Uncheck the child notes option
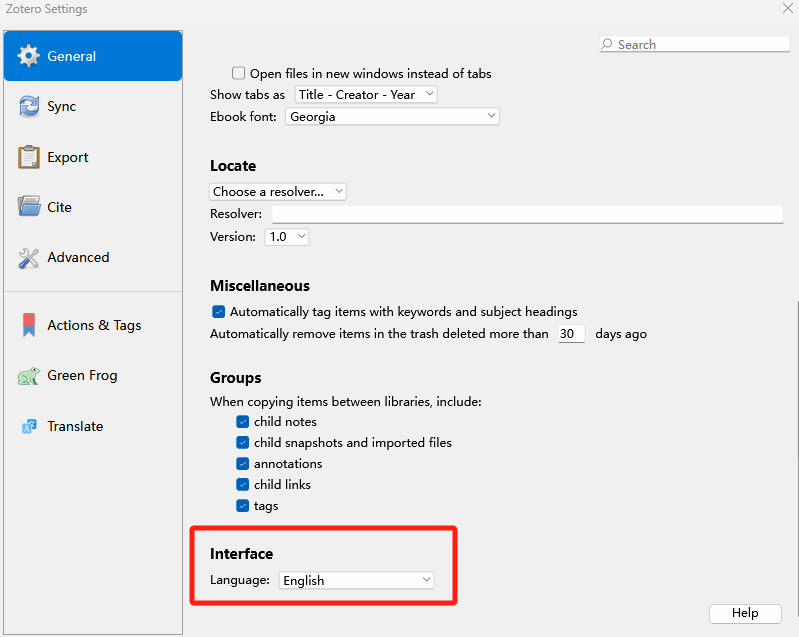Screen dimensions: 799x637 (243, 422)
